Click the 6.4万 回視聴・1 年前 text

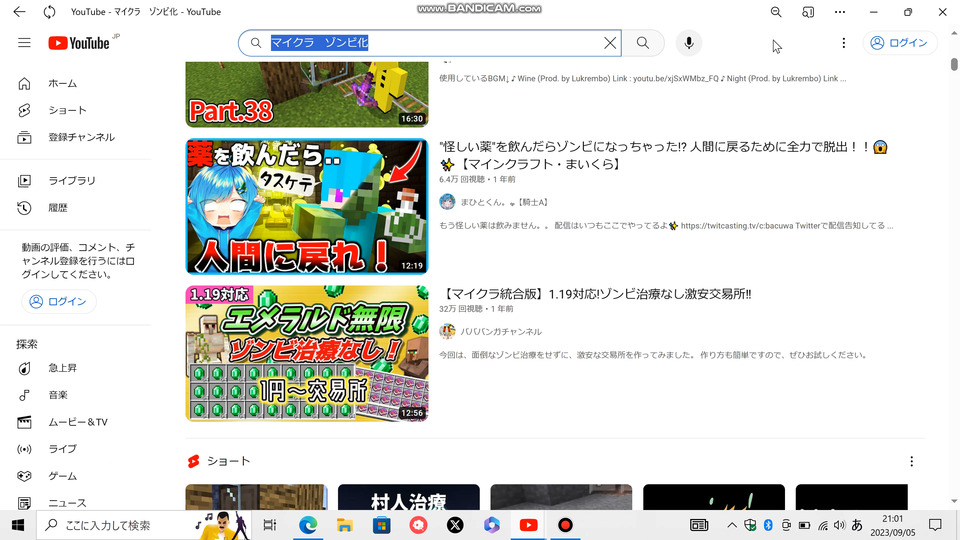tap(477, 179)
